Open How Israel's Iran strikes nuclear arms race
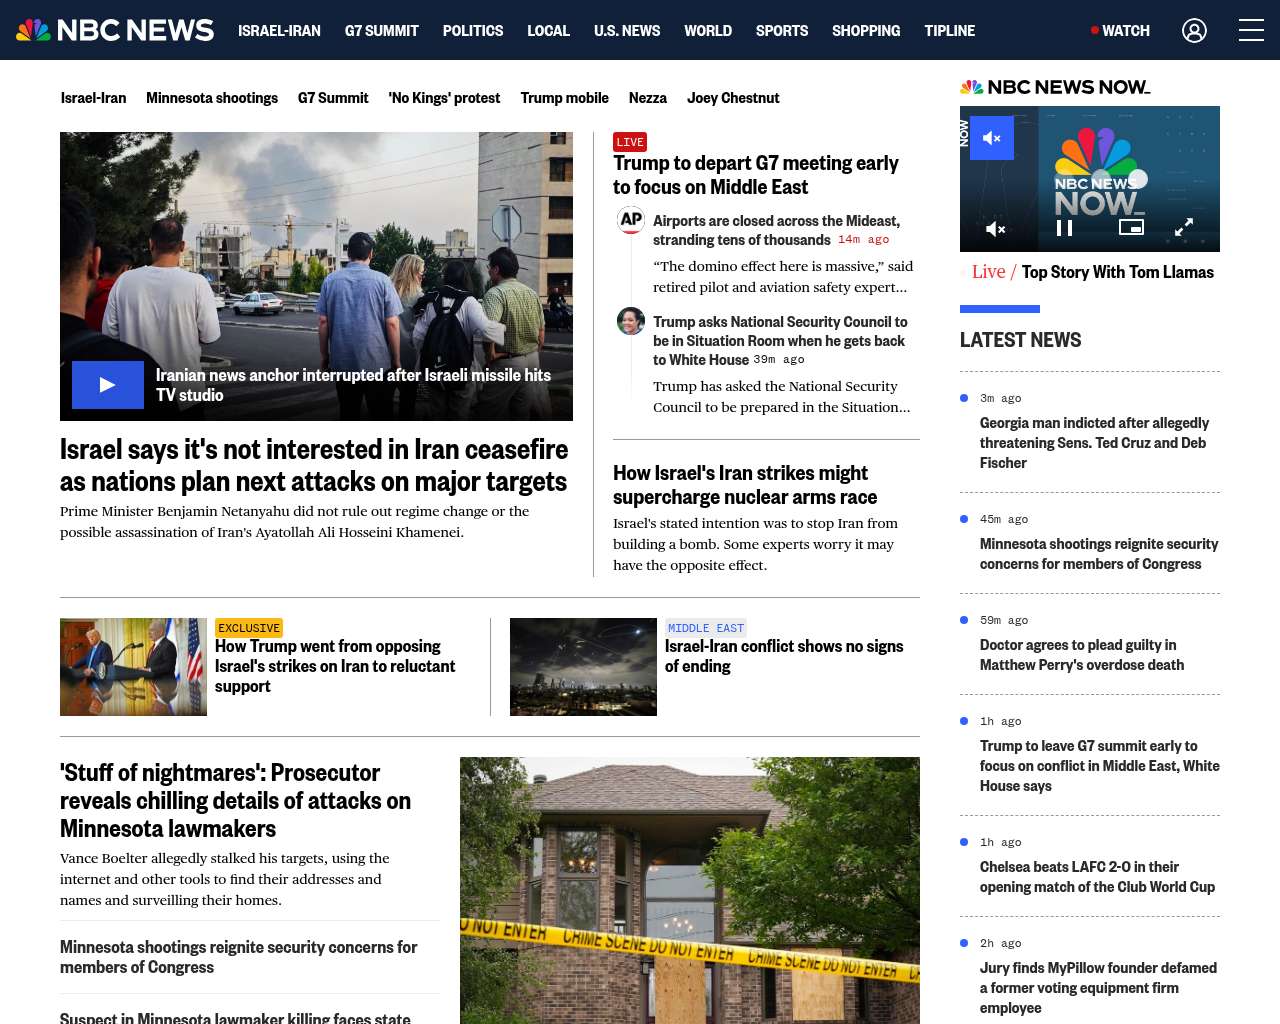 (x=745, y=485)
